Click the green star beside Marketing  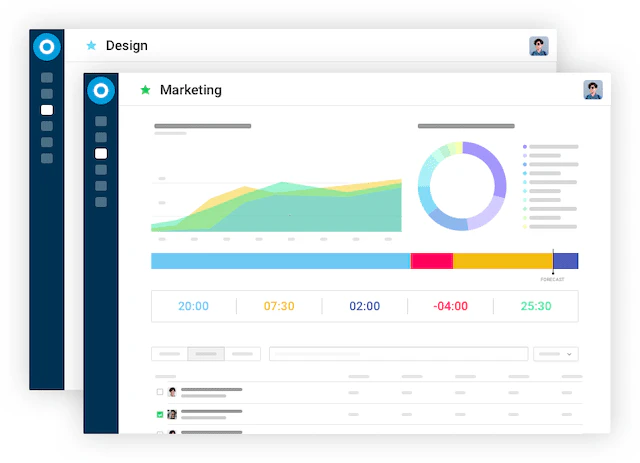pyautogui.click(x=145, y=90)
